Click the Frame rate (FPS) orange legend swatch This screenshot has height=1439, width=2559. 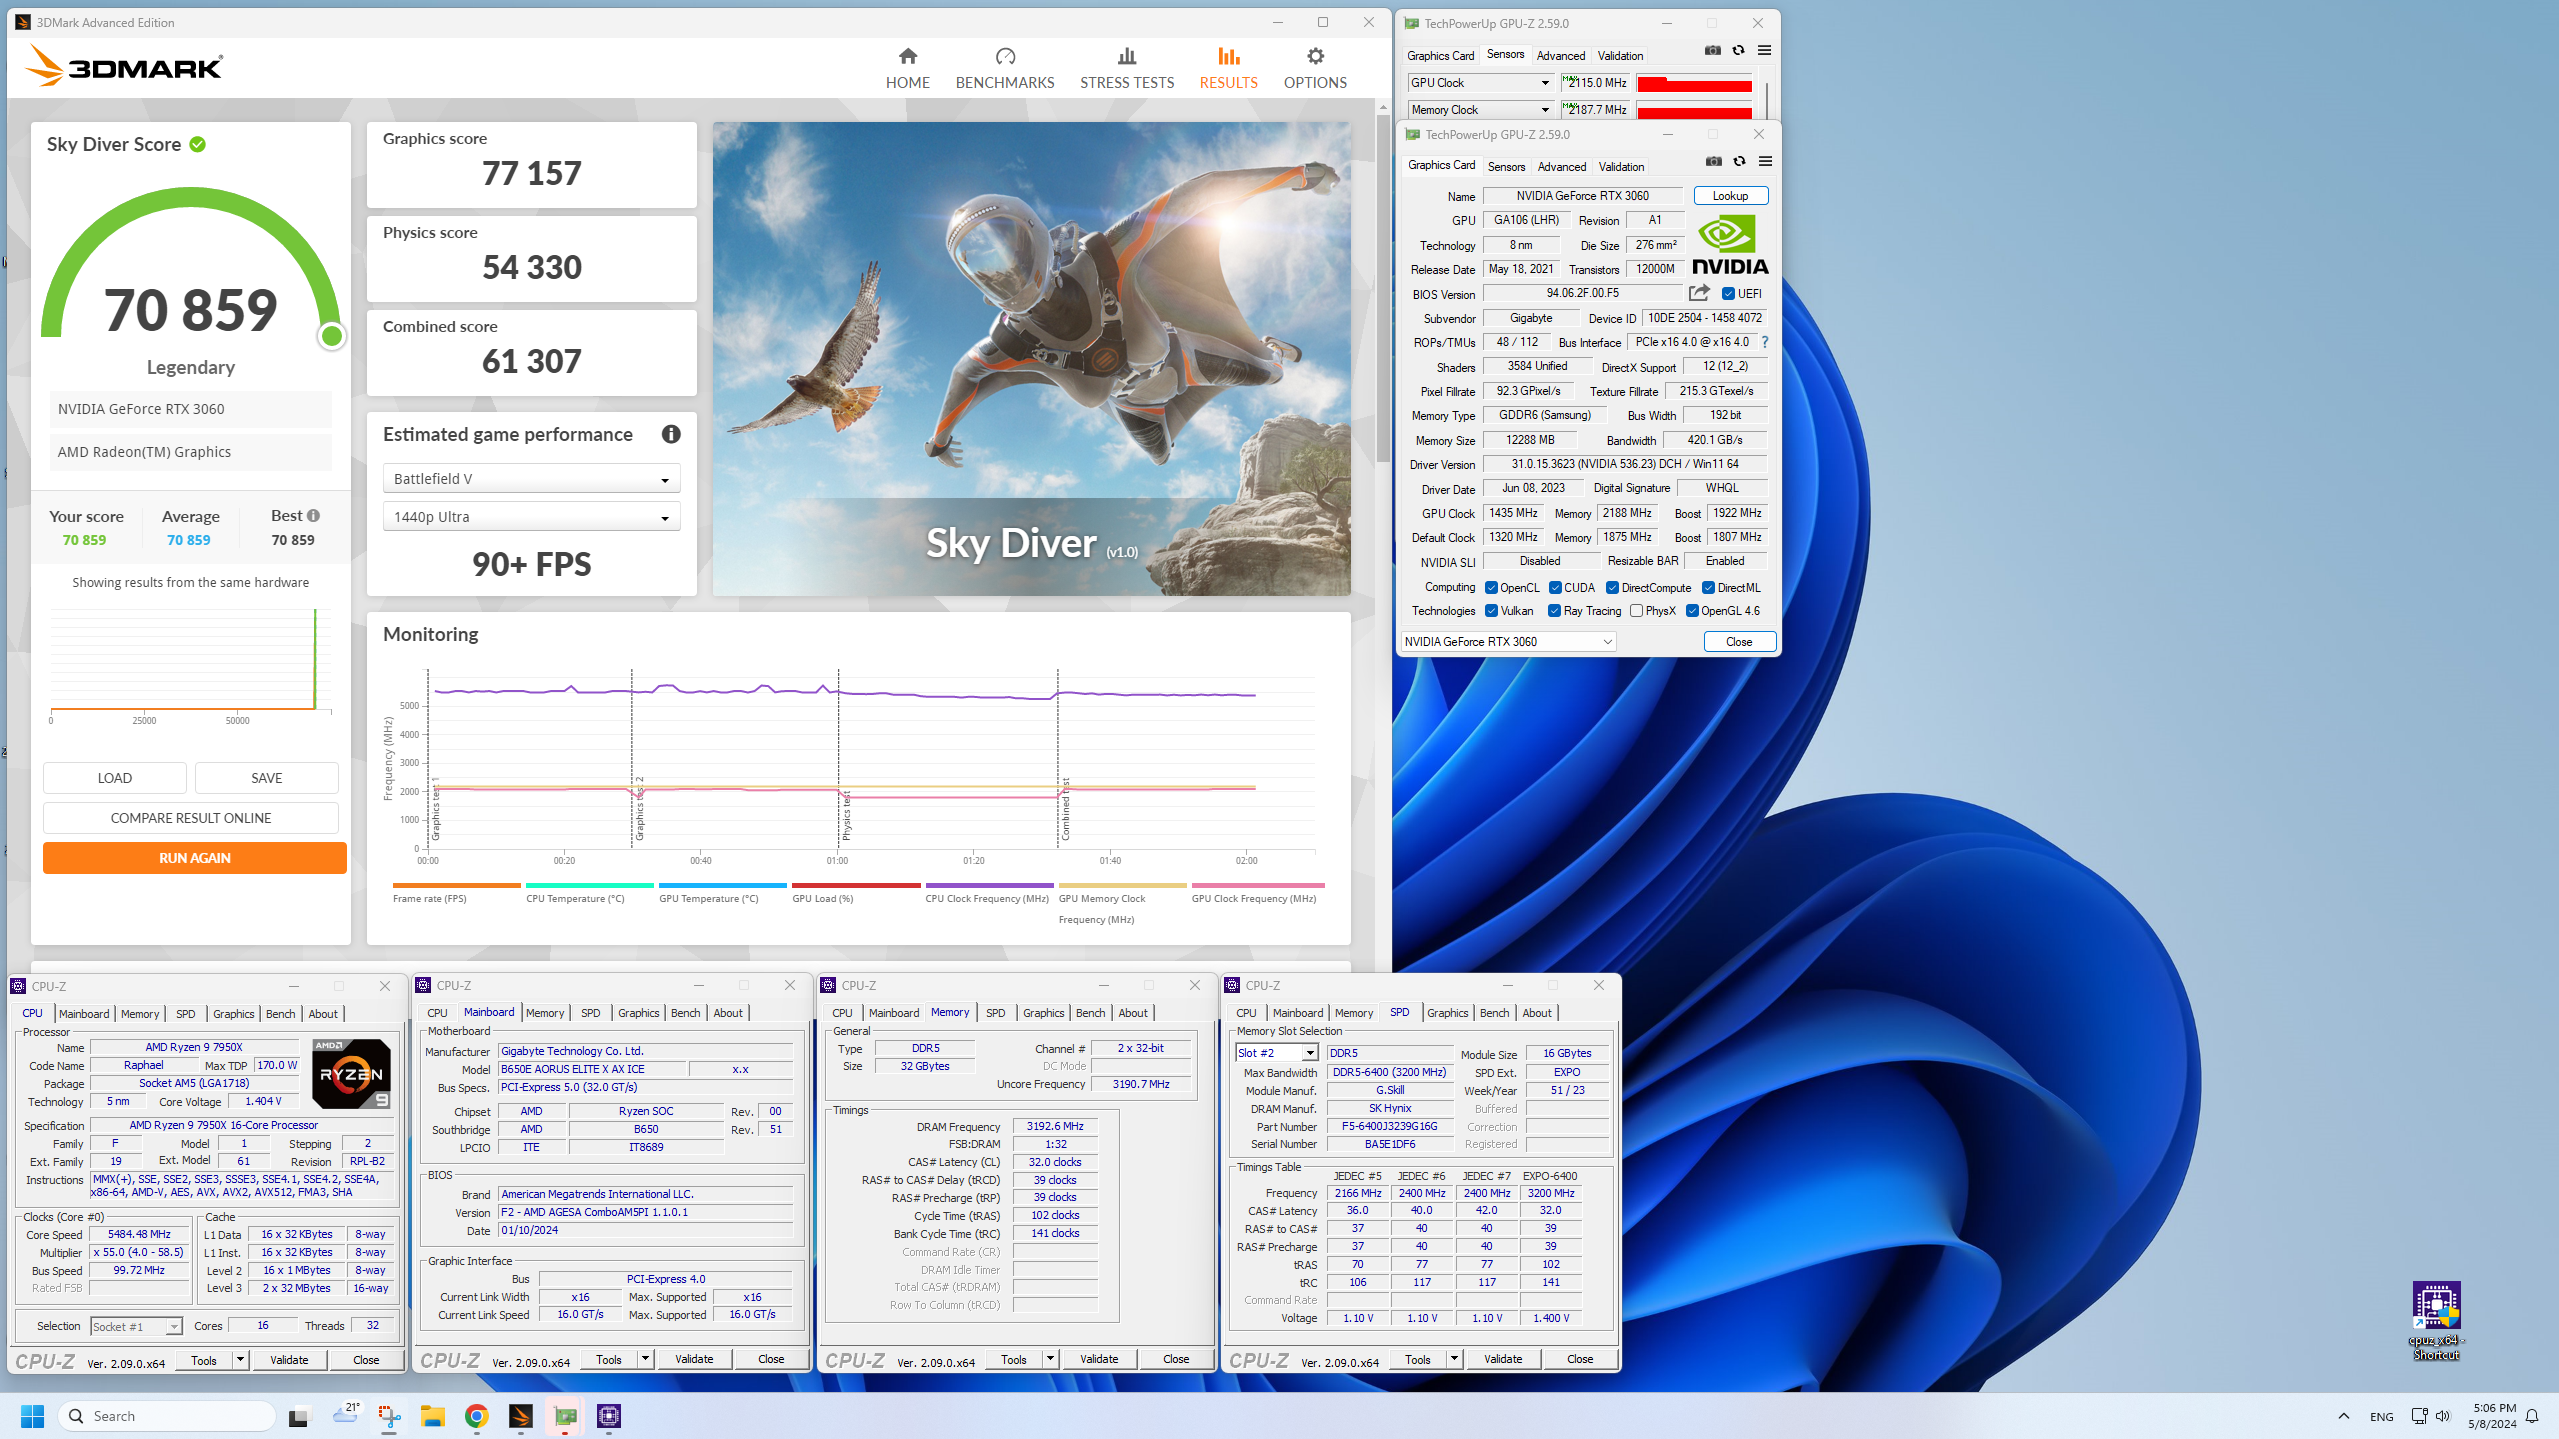pyautogui.click(x=456, y=885)
